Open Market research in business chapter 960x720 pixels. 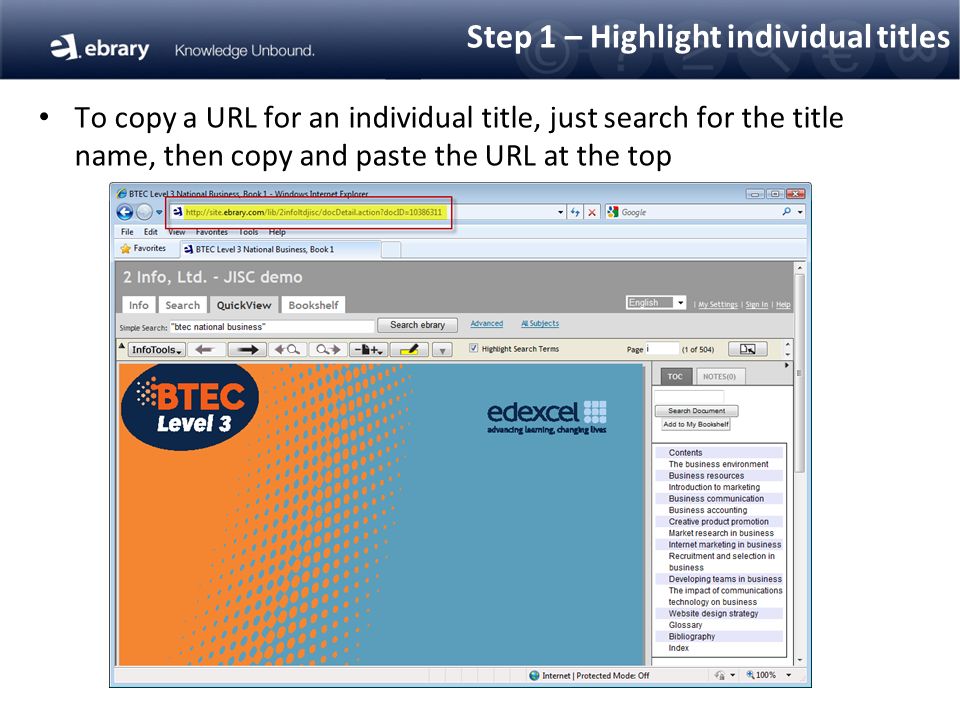tap(721, 533)
